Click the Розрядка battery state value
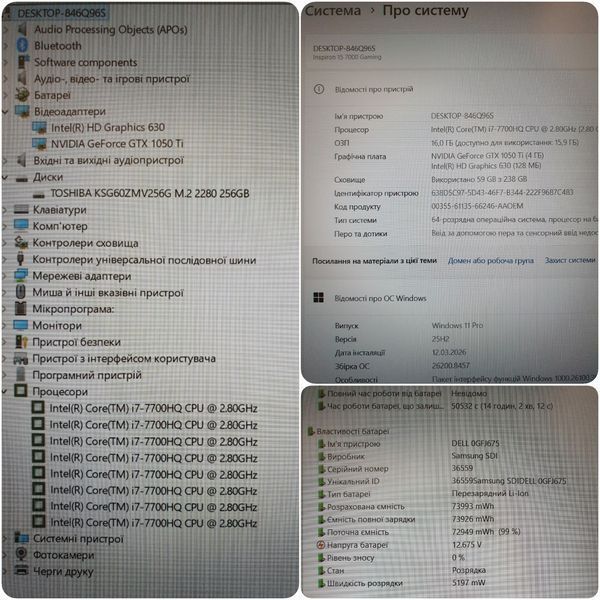 (x=469, y=570)
